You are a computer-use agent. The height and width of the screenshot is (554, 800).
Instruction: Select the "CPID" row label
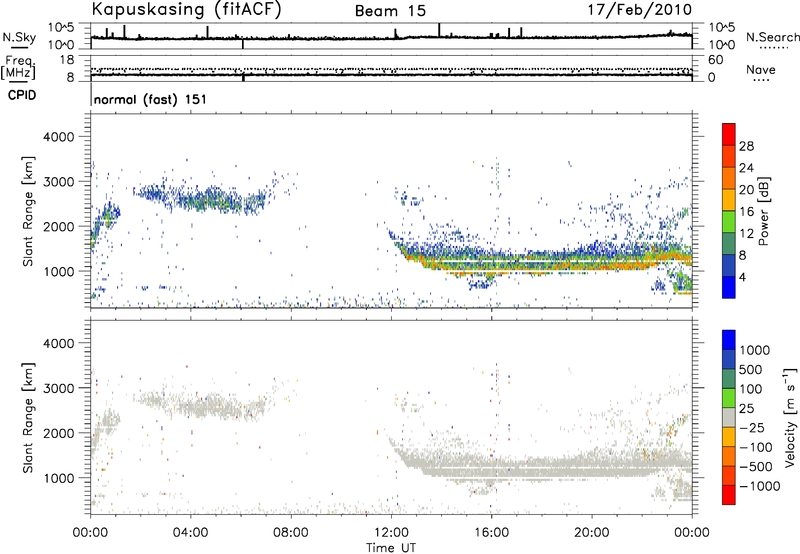[22, 95]
